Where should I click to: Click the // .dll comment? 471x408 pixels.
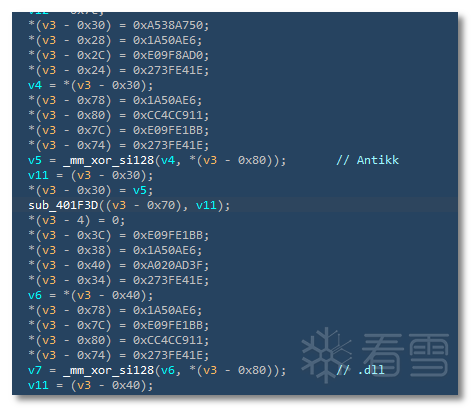[x=360, y=370]
